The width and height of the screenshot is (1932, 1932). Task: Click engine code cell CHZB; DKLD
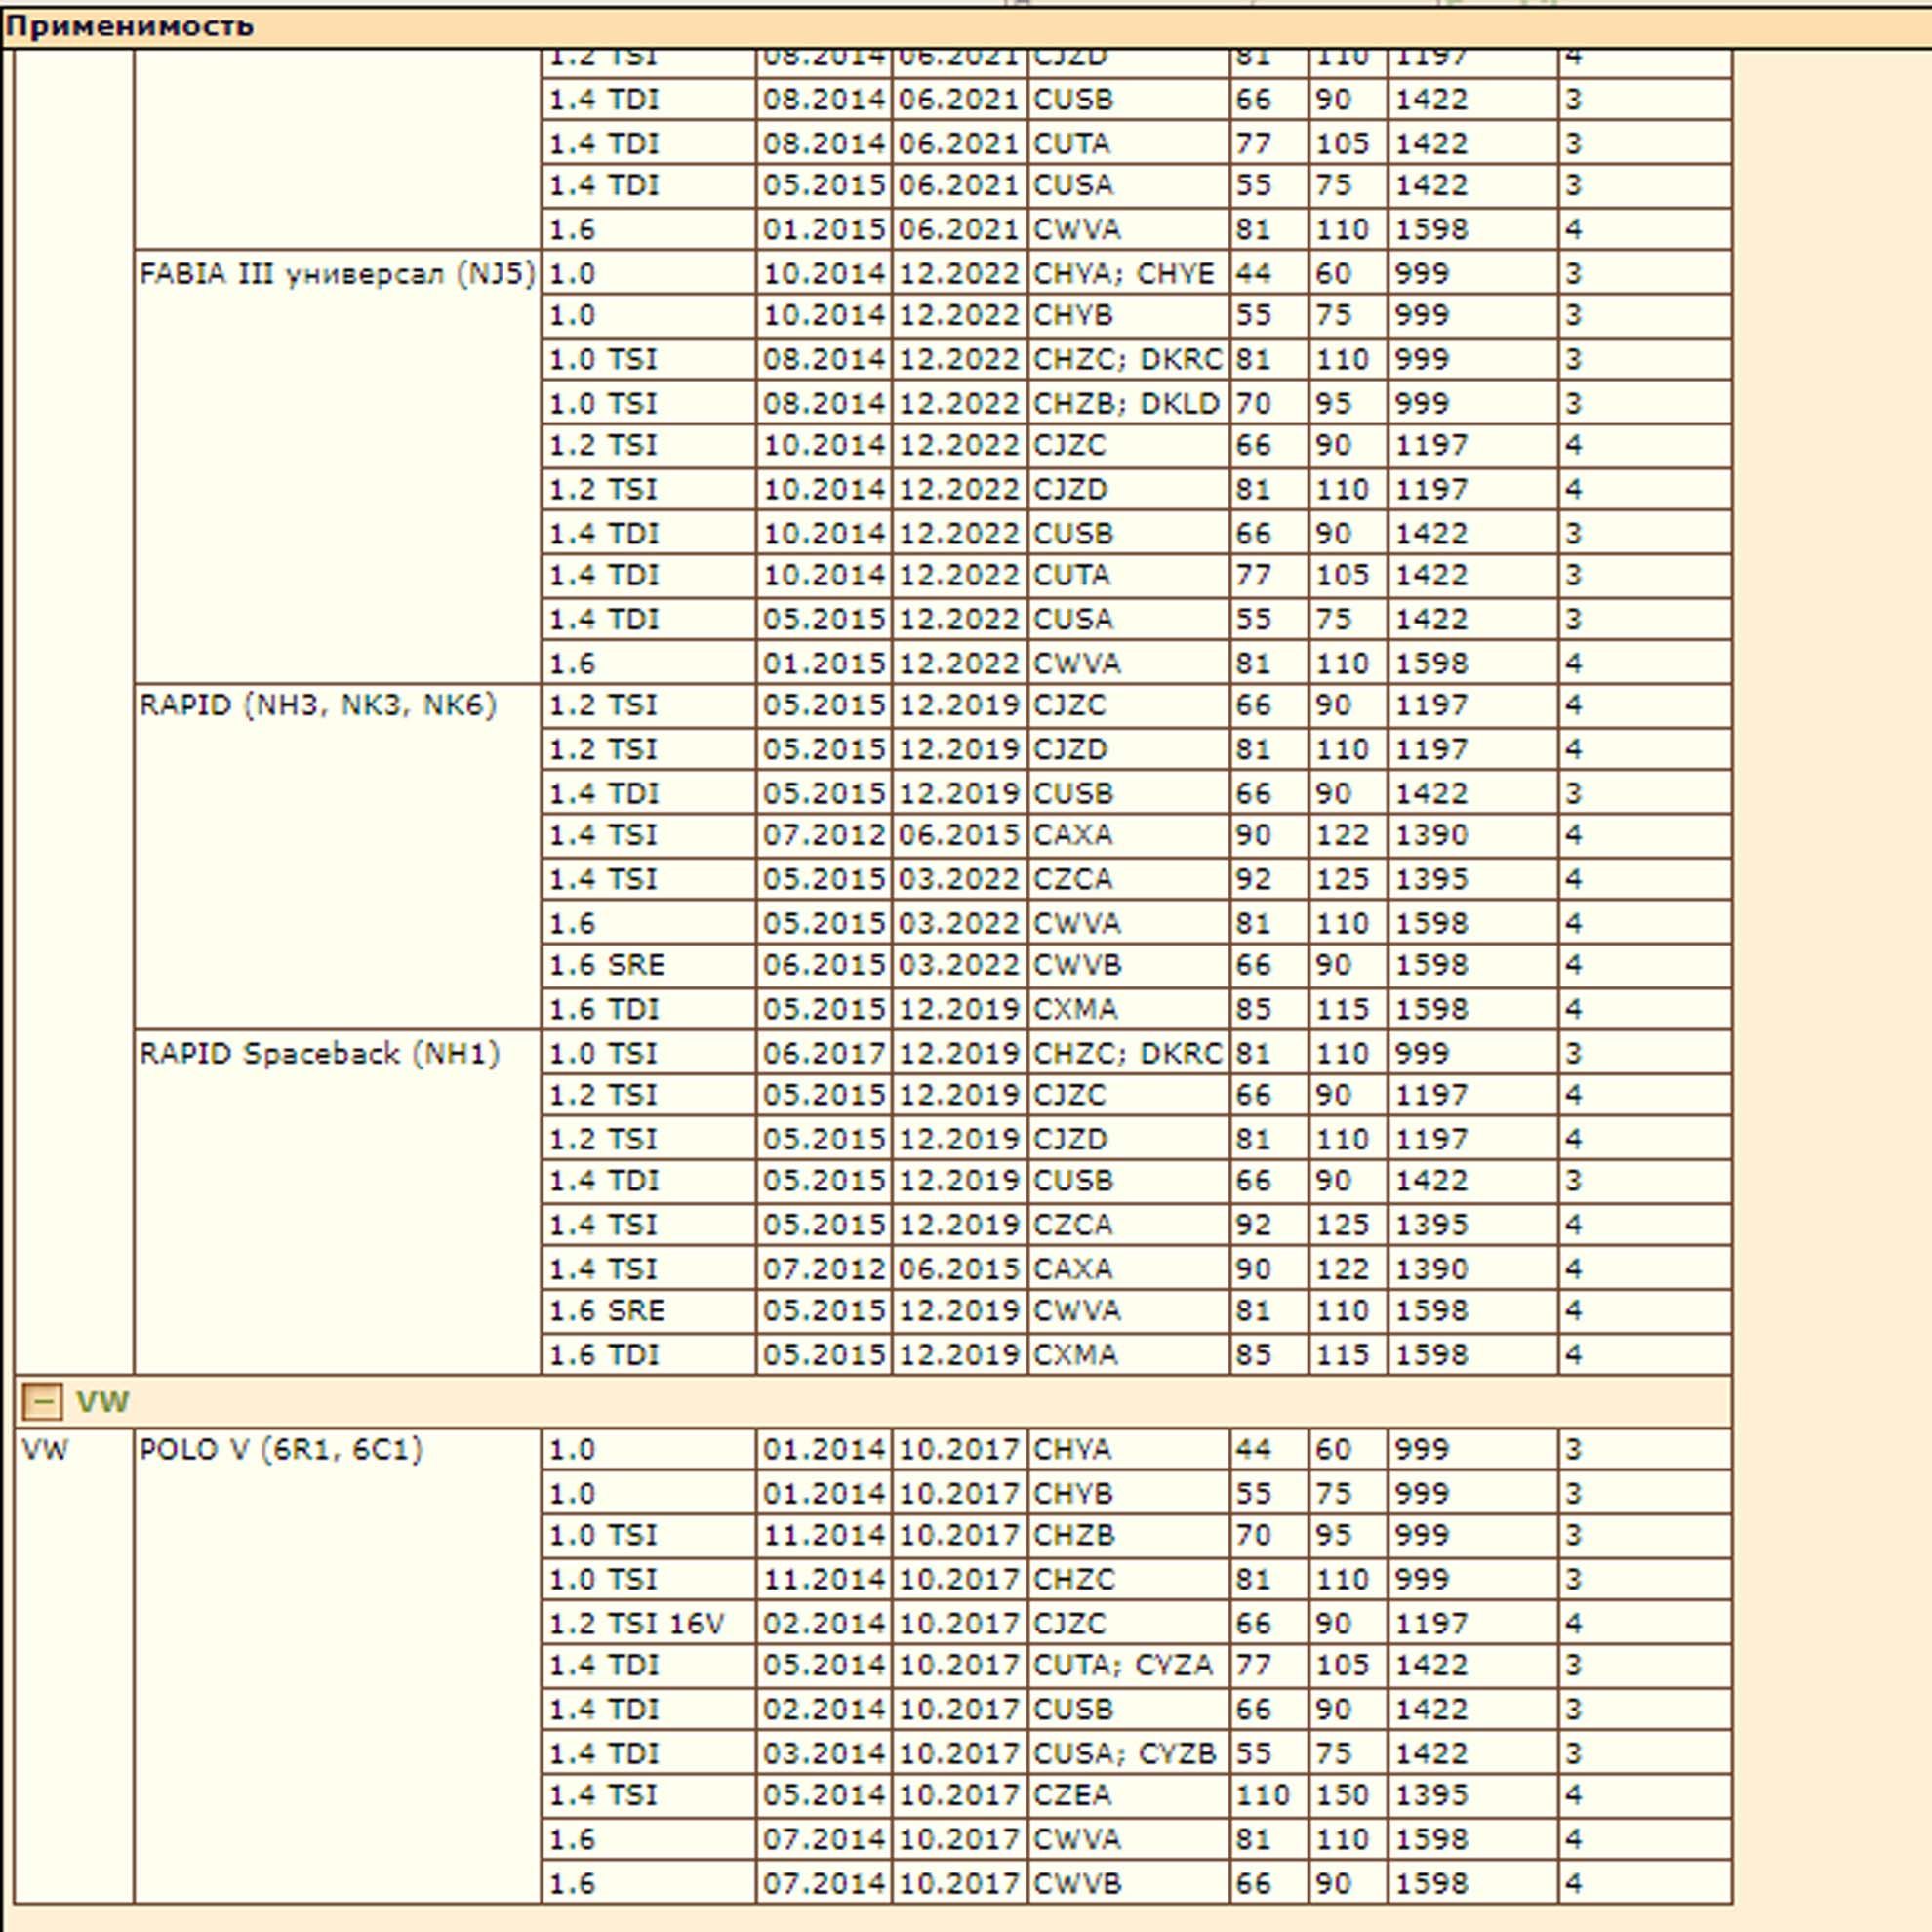(x=1126, y=404)
